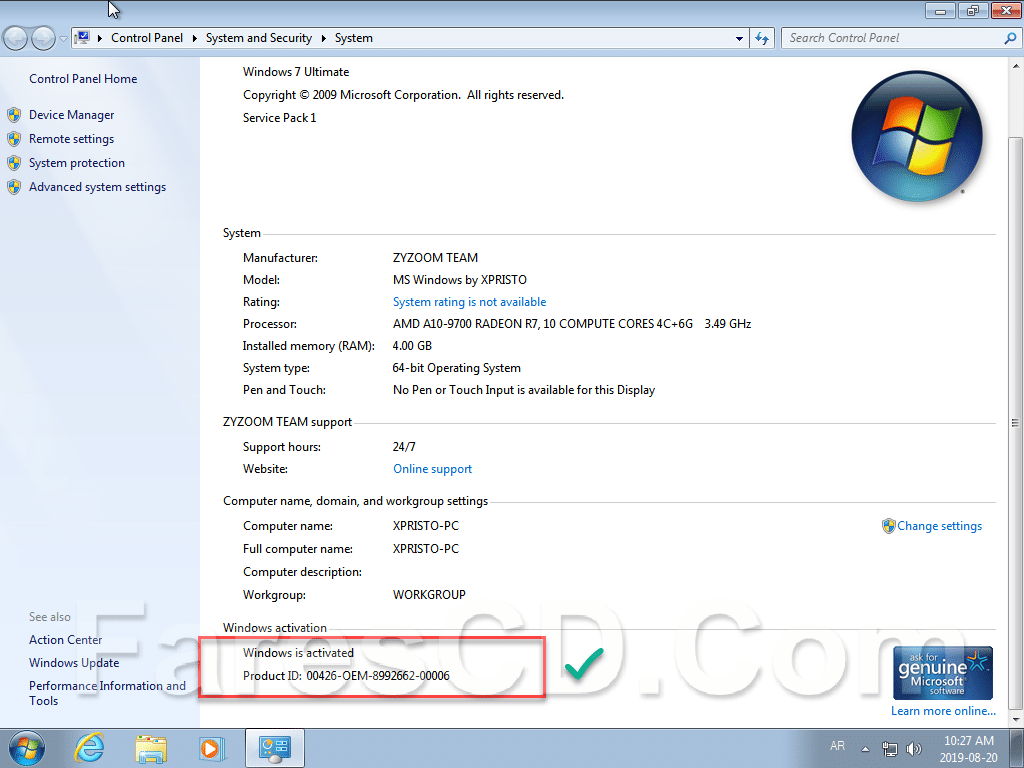Launch Internet Explorer from taskbar
Screen dimensions: 1024x768
[88, 748]
